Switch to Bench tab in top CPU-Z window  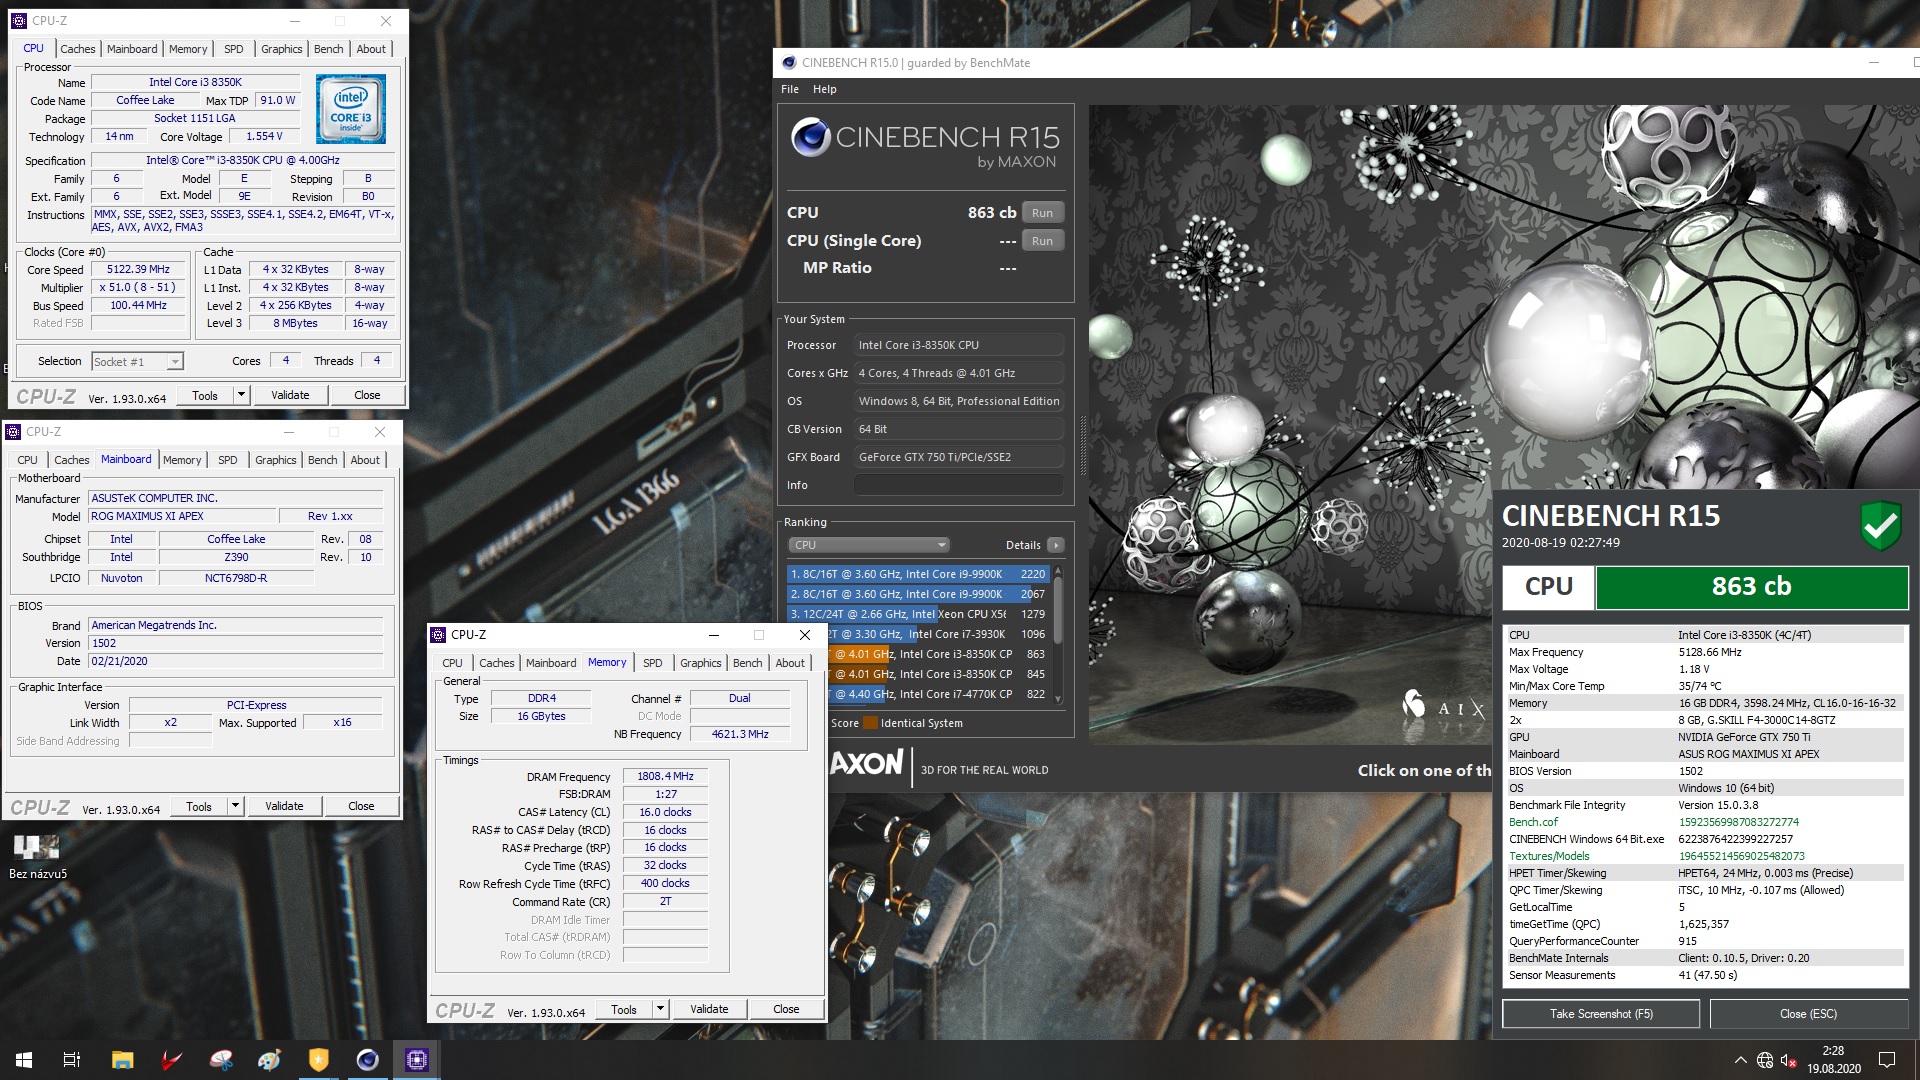[x=329, y=49]
